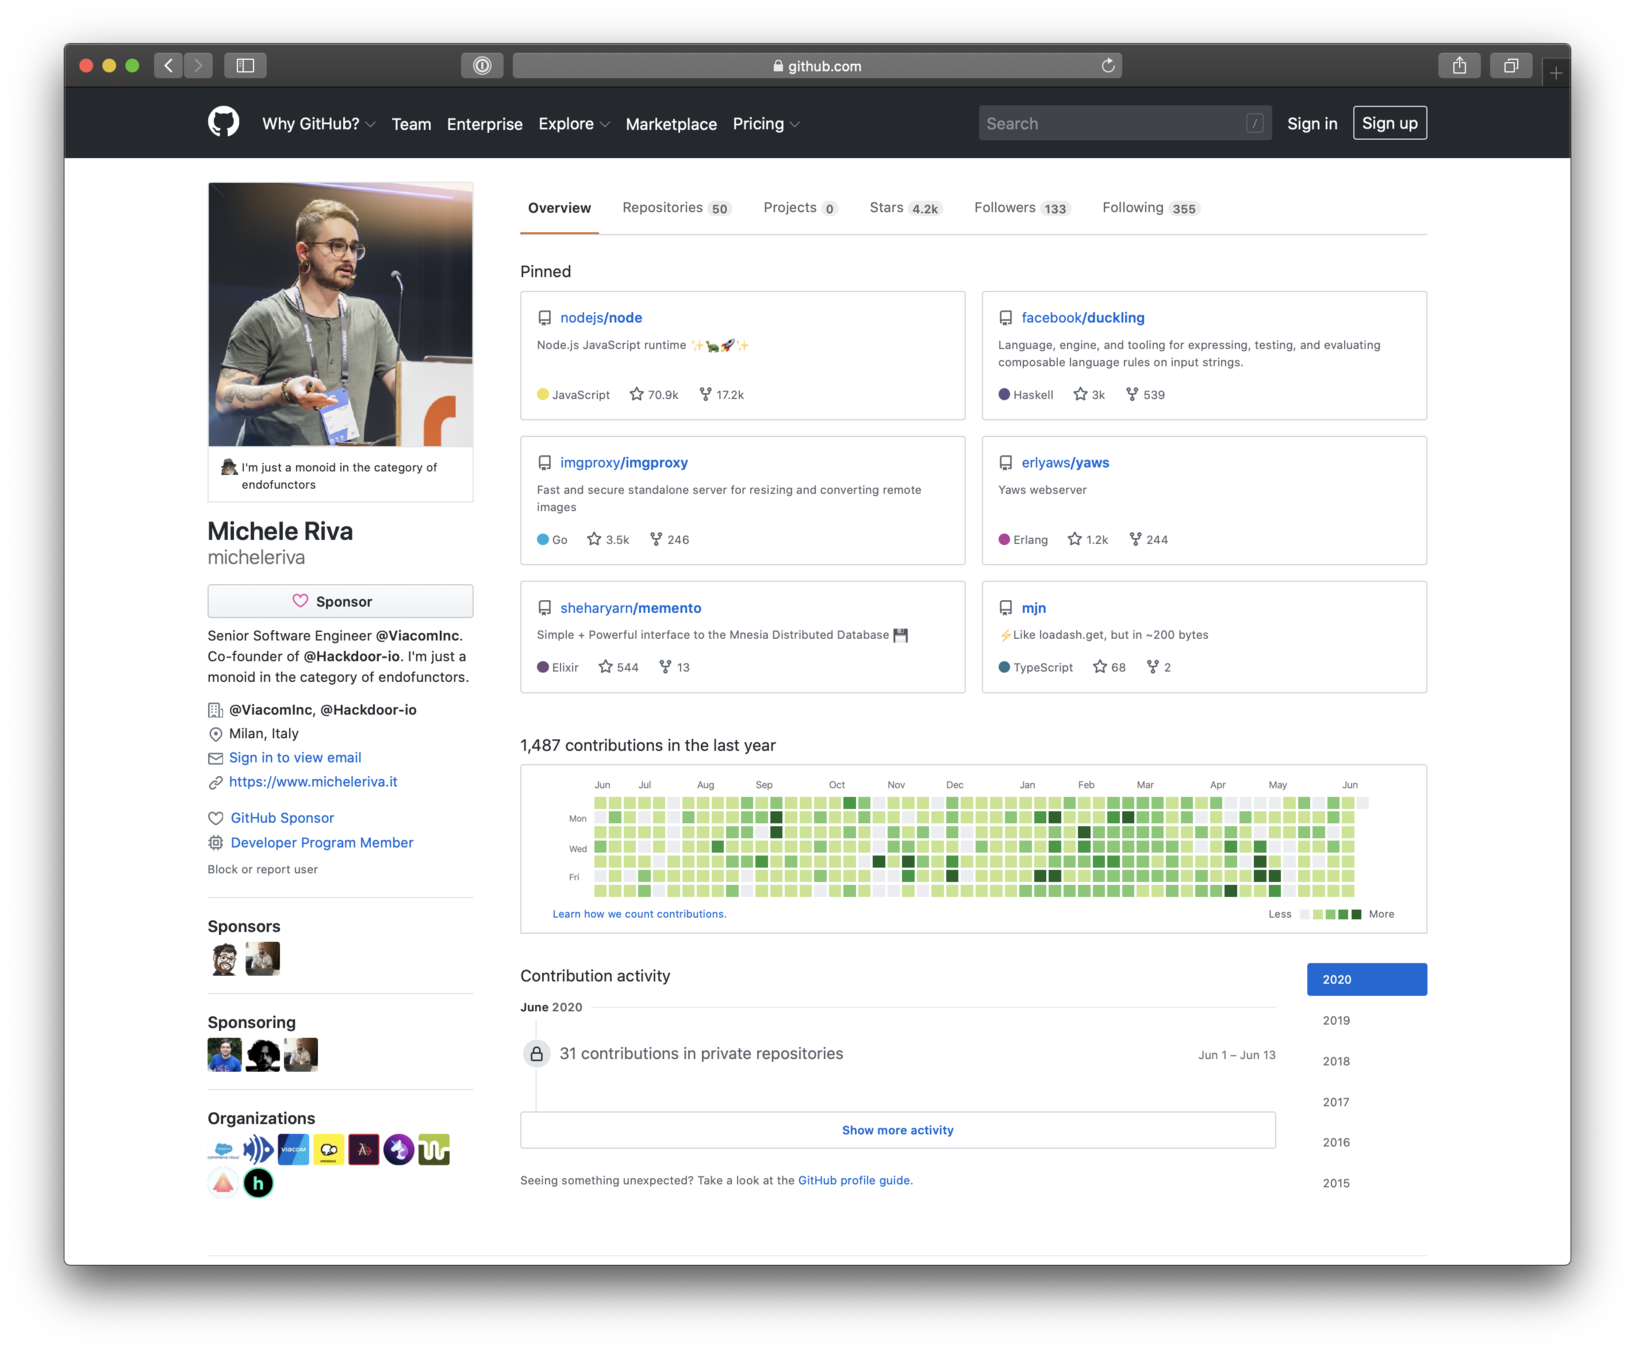Screen dimensions: 1635x1350
Task: Reload the page using refresh icon
Action: pyautogui.click(x=1108, y=66)
